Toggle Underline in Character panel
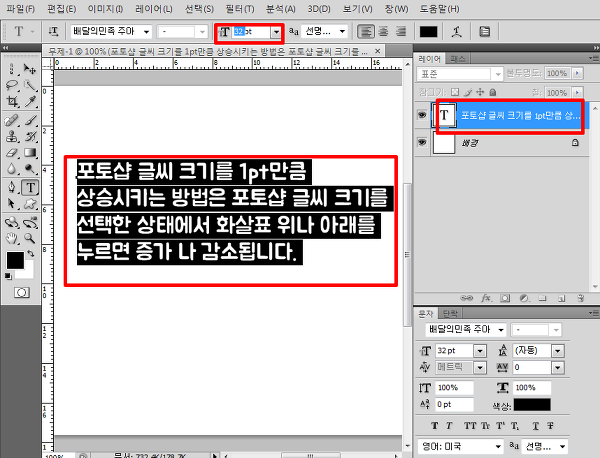The height and width of the screenshot is (458, 600). (535, 426)
